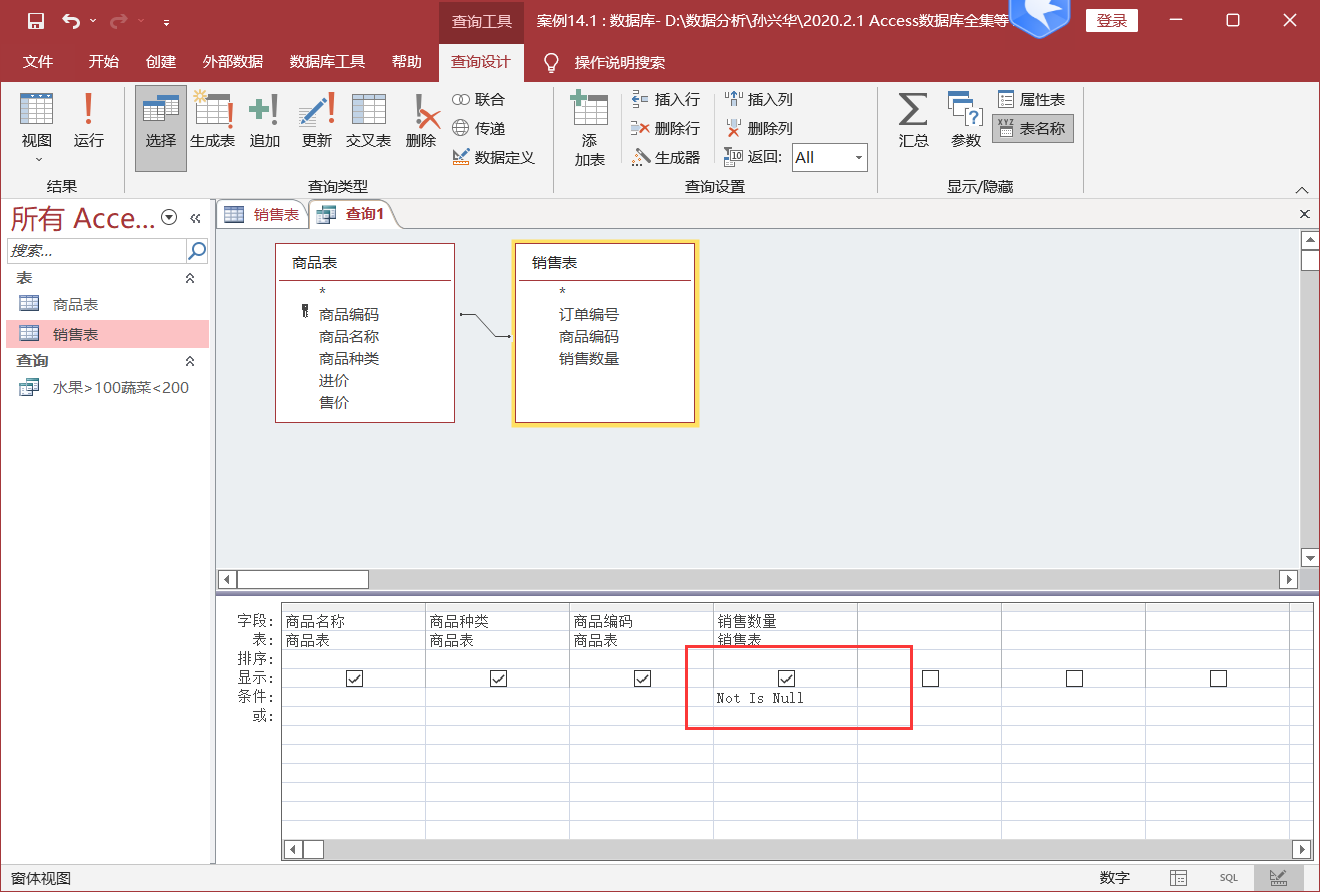Switch to the 查询1 document tab
The width and height of the screenshot is (1320, 892).
[351, 214]
